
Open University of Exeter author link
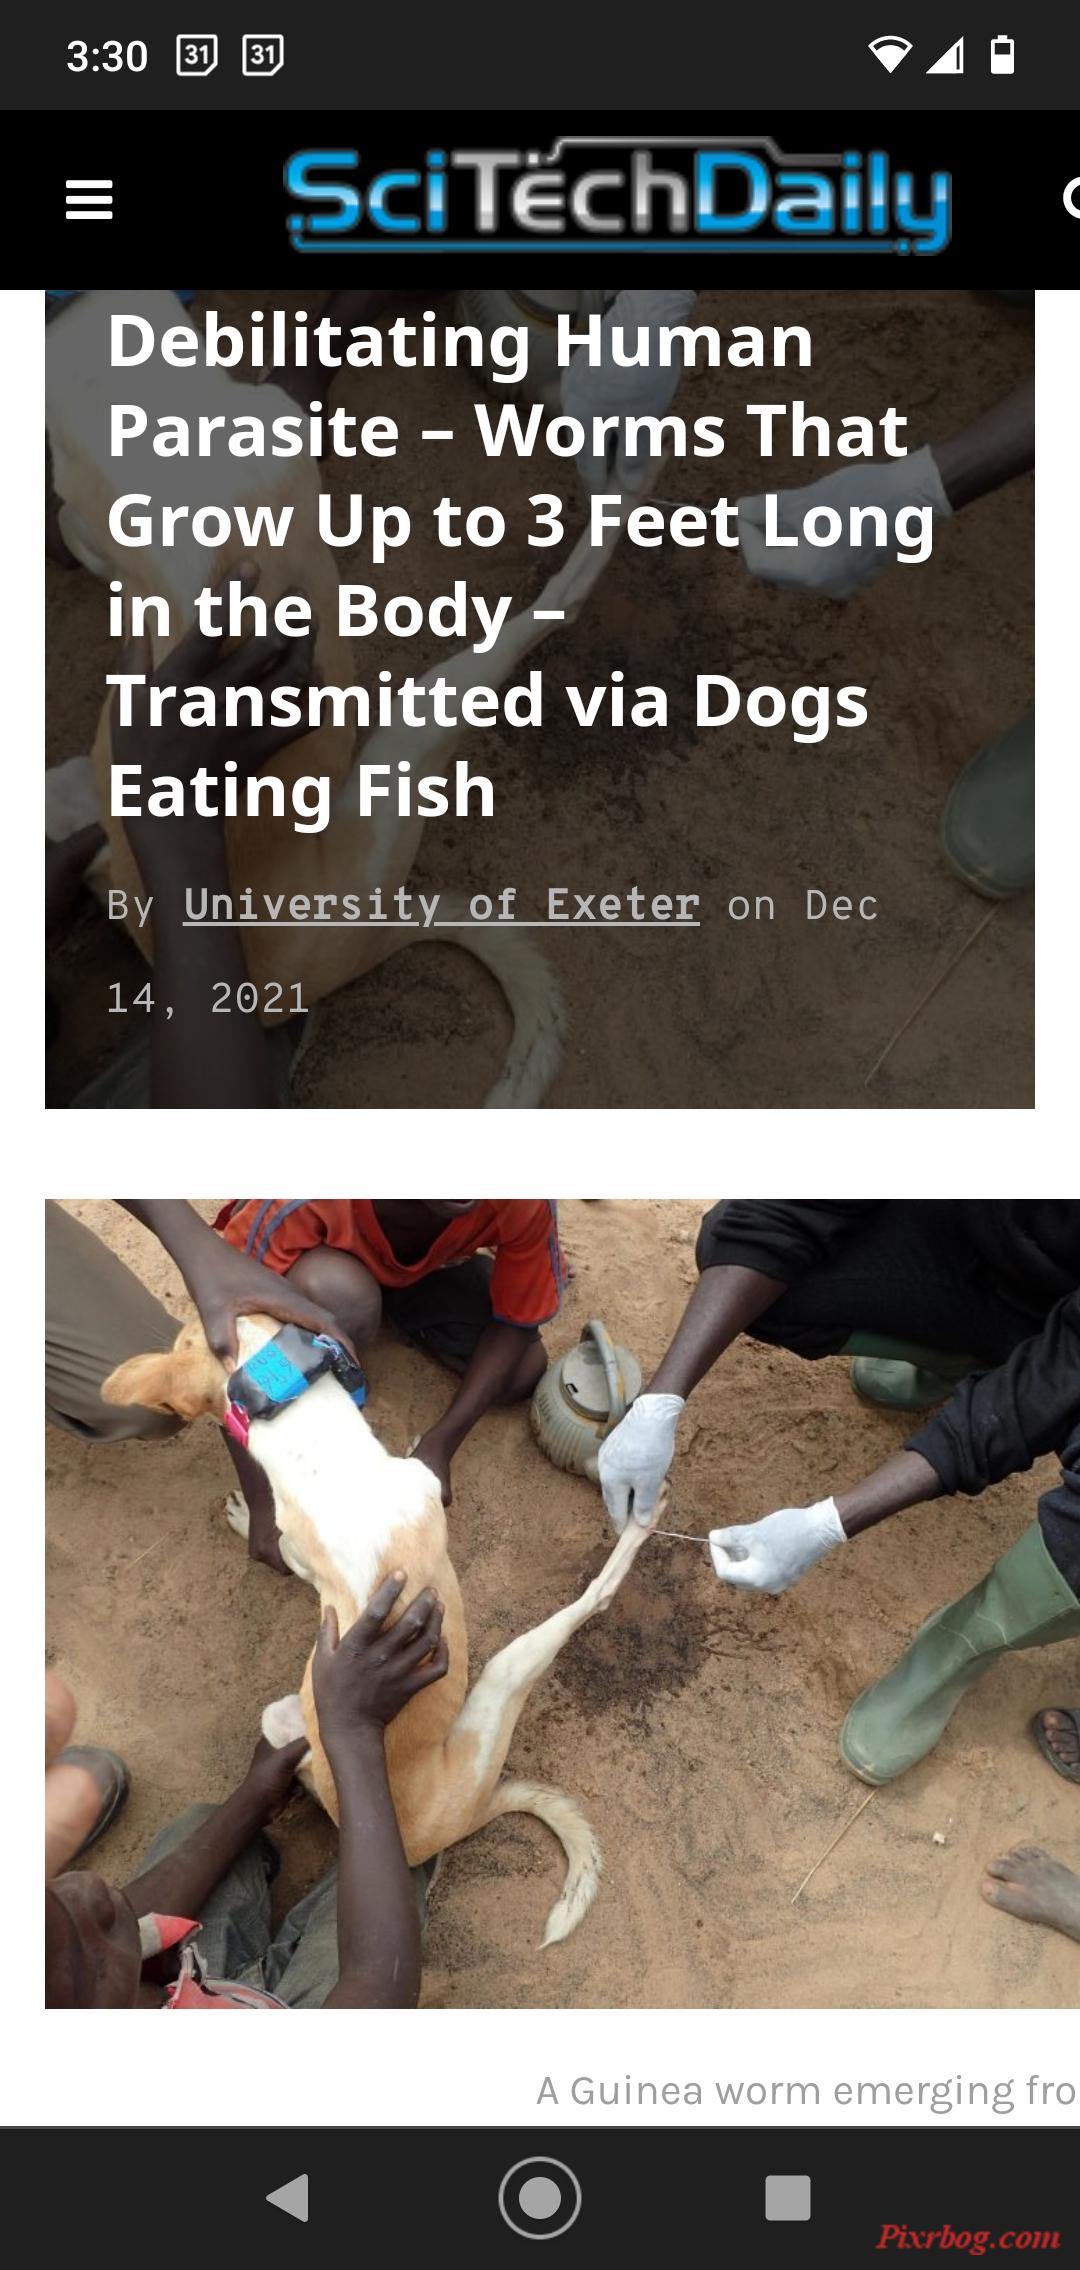point(441,905)
